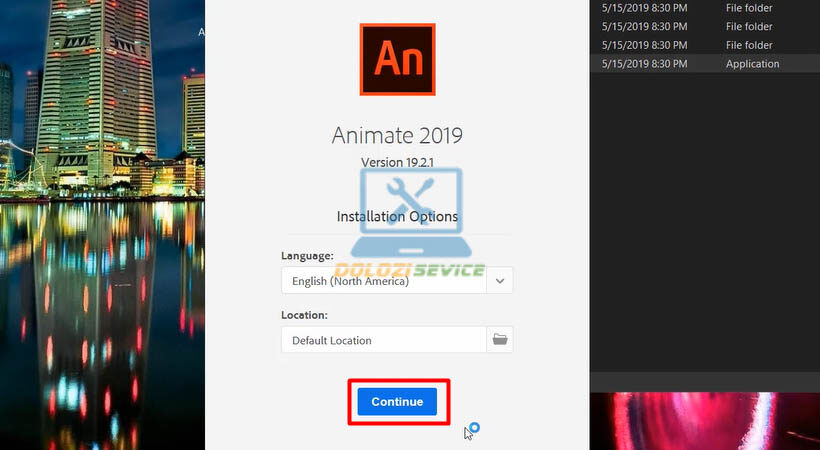Click the Default Location field

coord(384,340)
